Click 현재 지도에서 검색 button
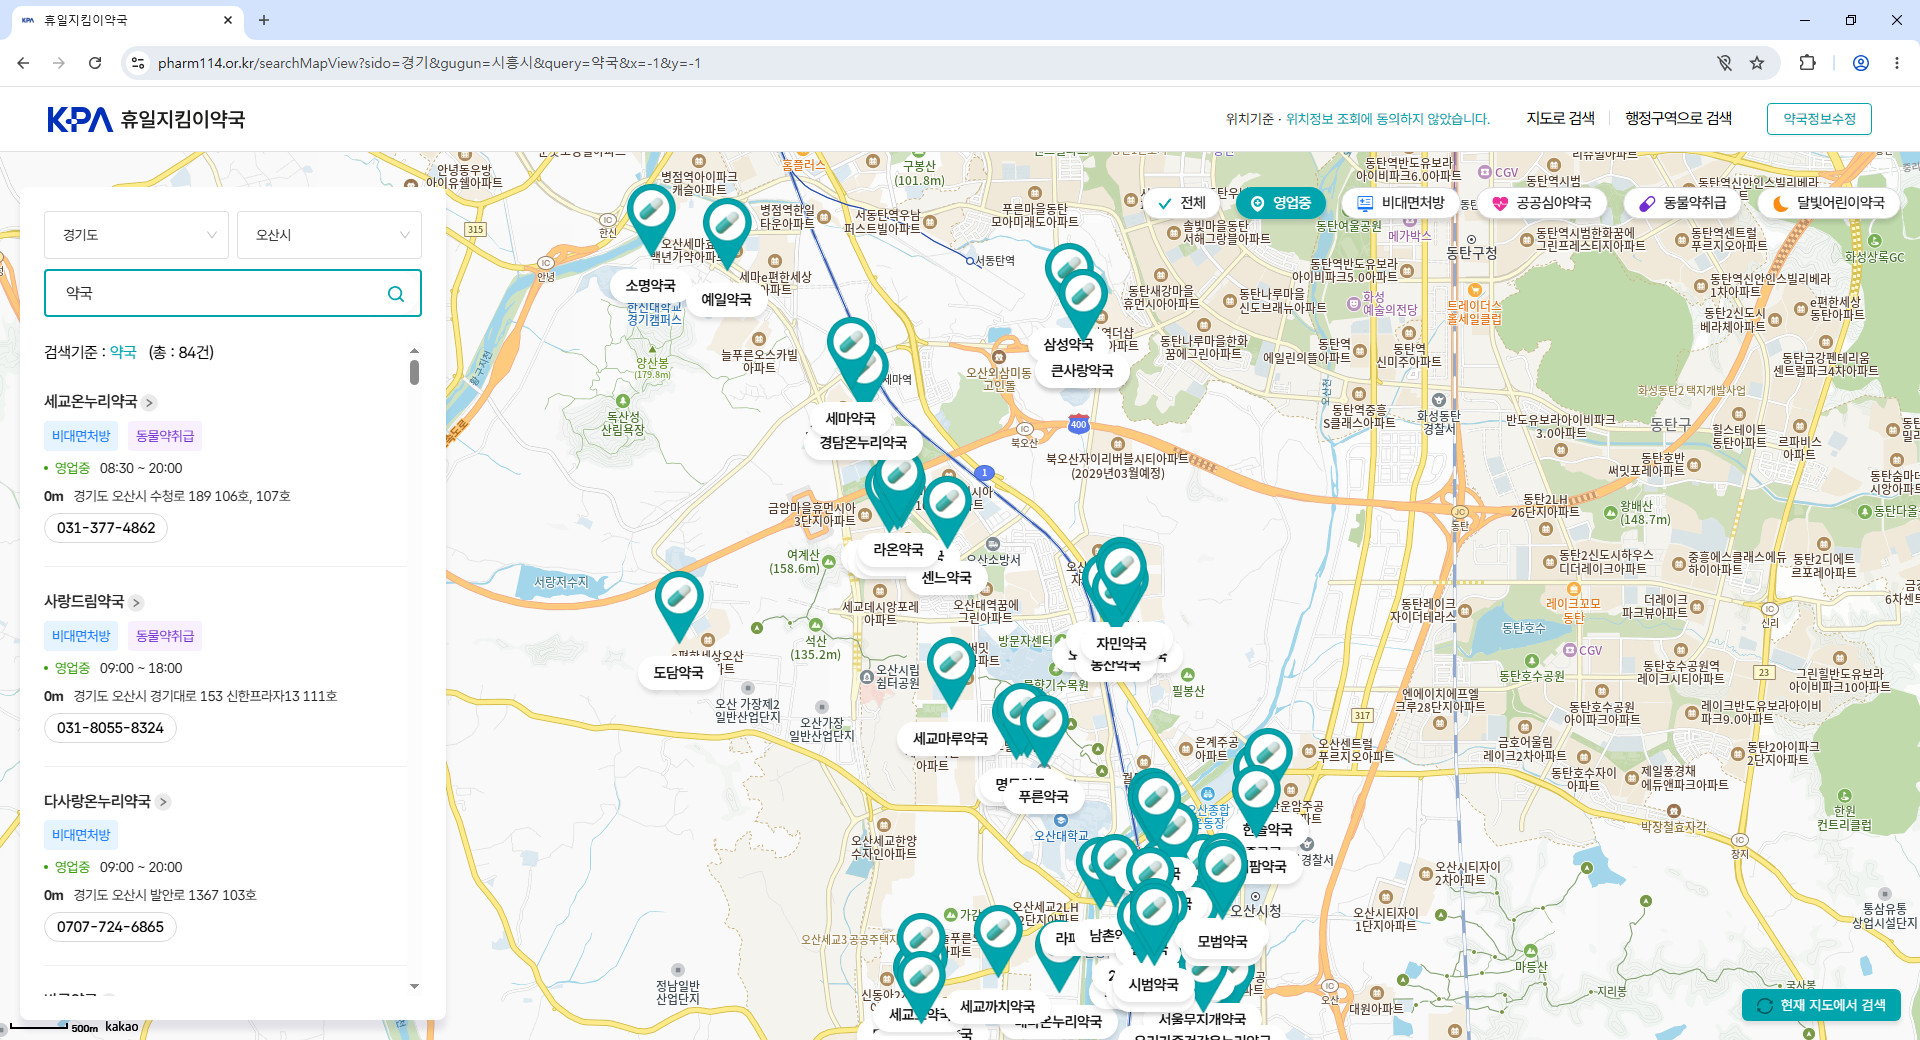The height and width of the screenshot is (1040, 1920). [1821, 1005]
